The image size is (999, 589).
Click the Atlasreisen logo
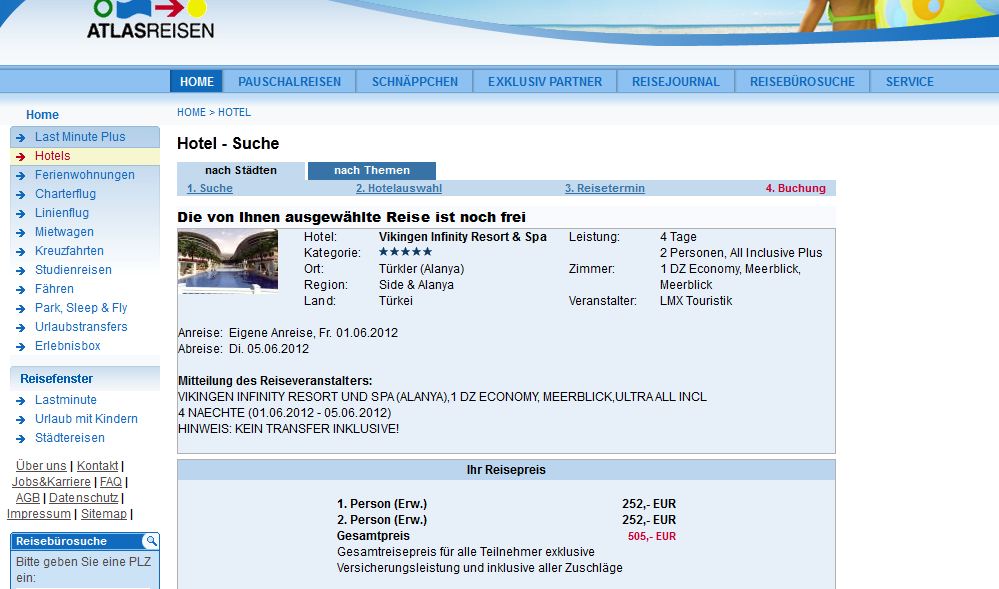(150, 20)
